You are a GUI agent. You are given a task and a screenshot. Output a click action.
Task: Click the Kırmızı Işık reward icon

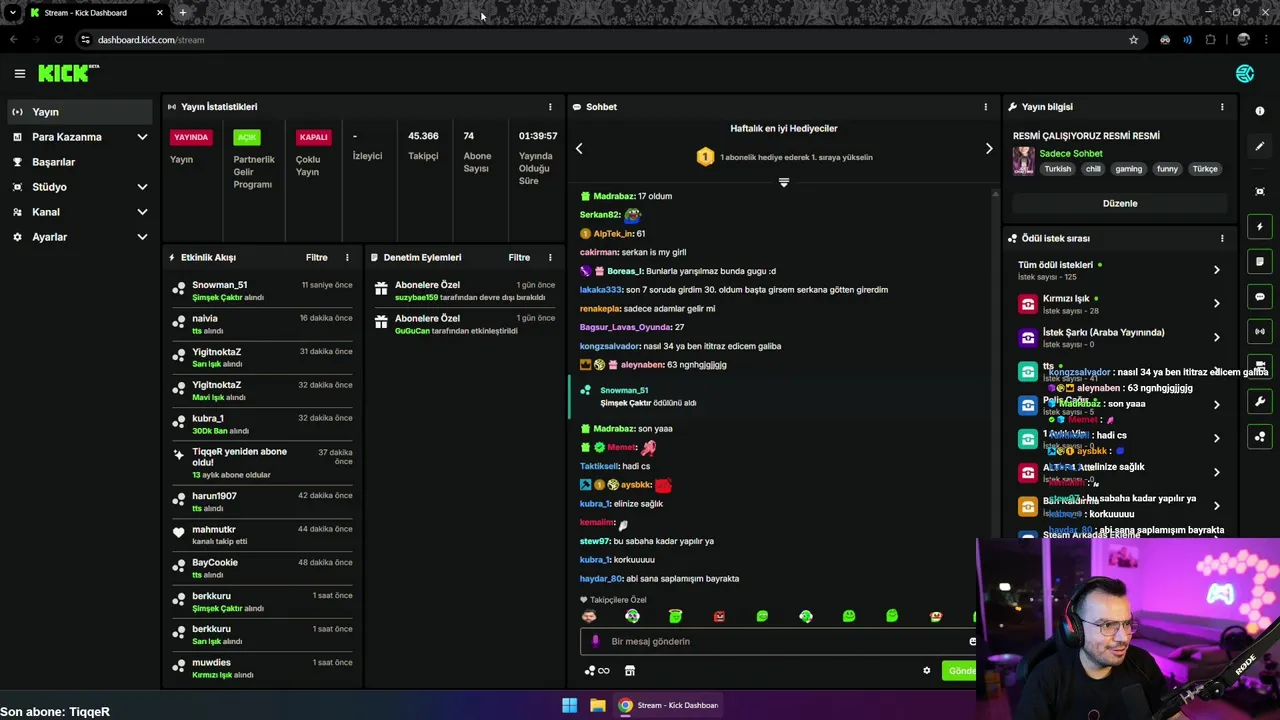(x=1027, y=304)
